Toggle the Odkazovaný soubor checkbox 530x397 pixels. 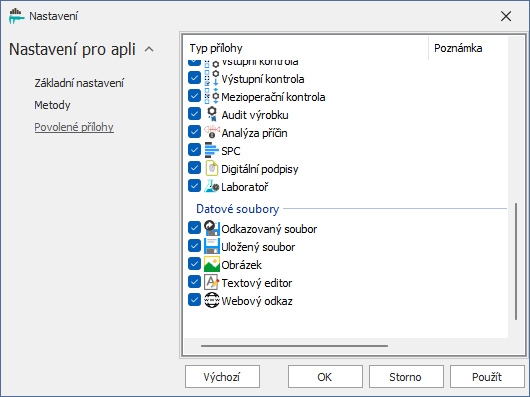(x=194, y=228)
